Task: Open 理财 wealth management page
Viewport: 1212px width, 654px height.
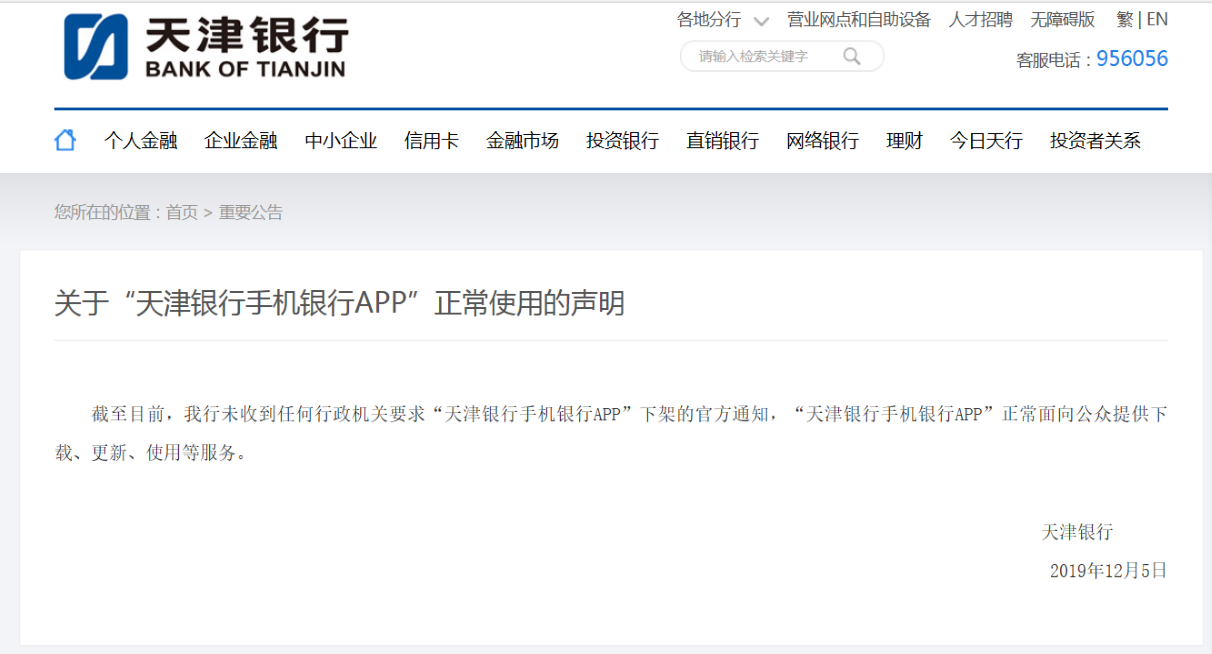Action: click(903, 141)
